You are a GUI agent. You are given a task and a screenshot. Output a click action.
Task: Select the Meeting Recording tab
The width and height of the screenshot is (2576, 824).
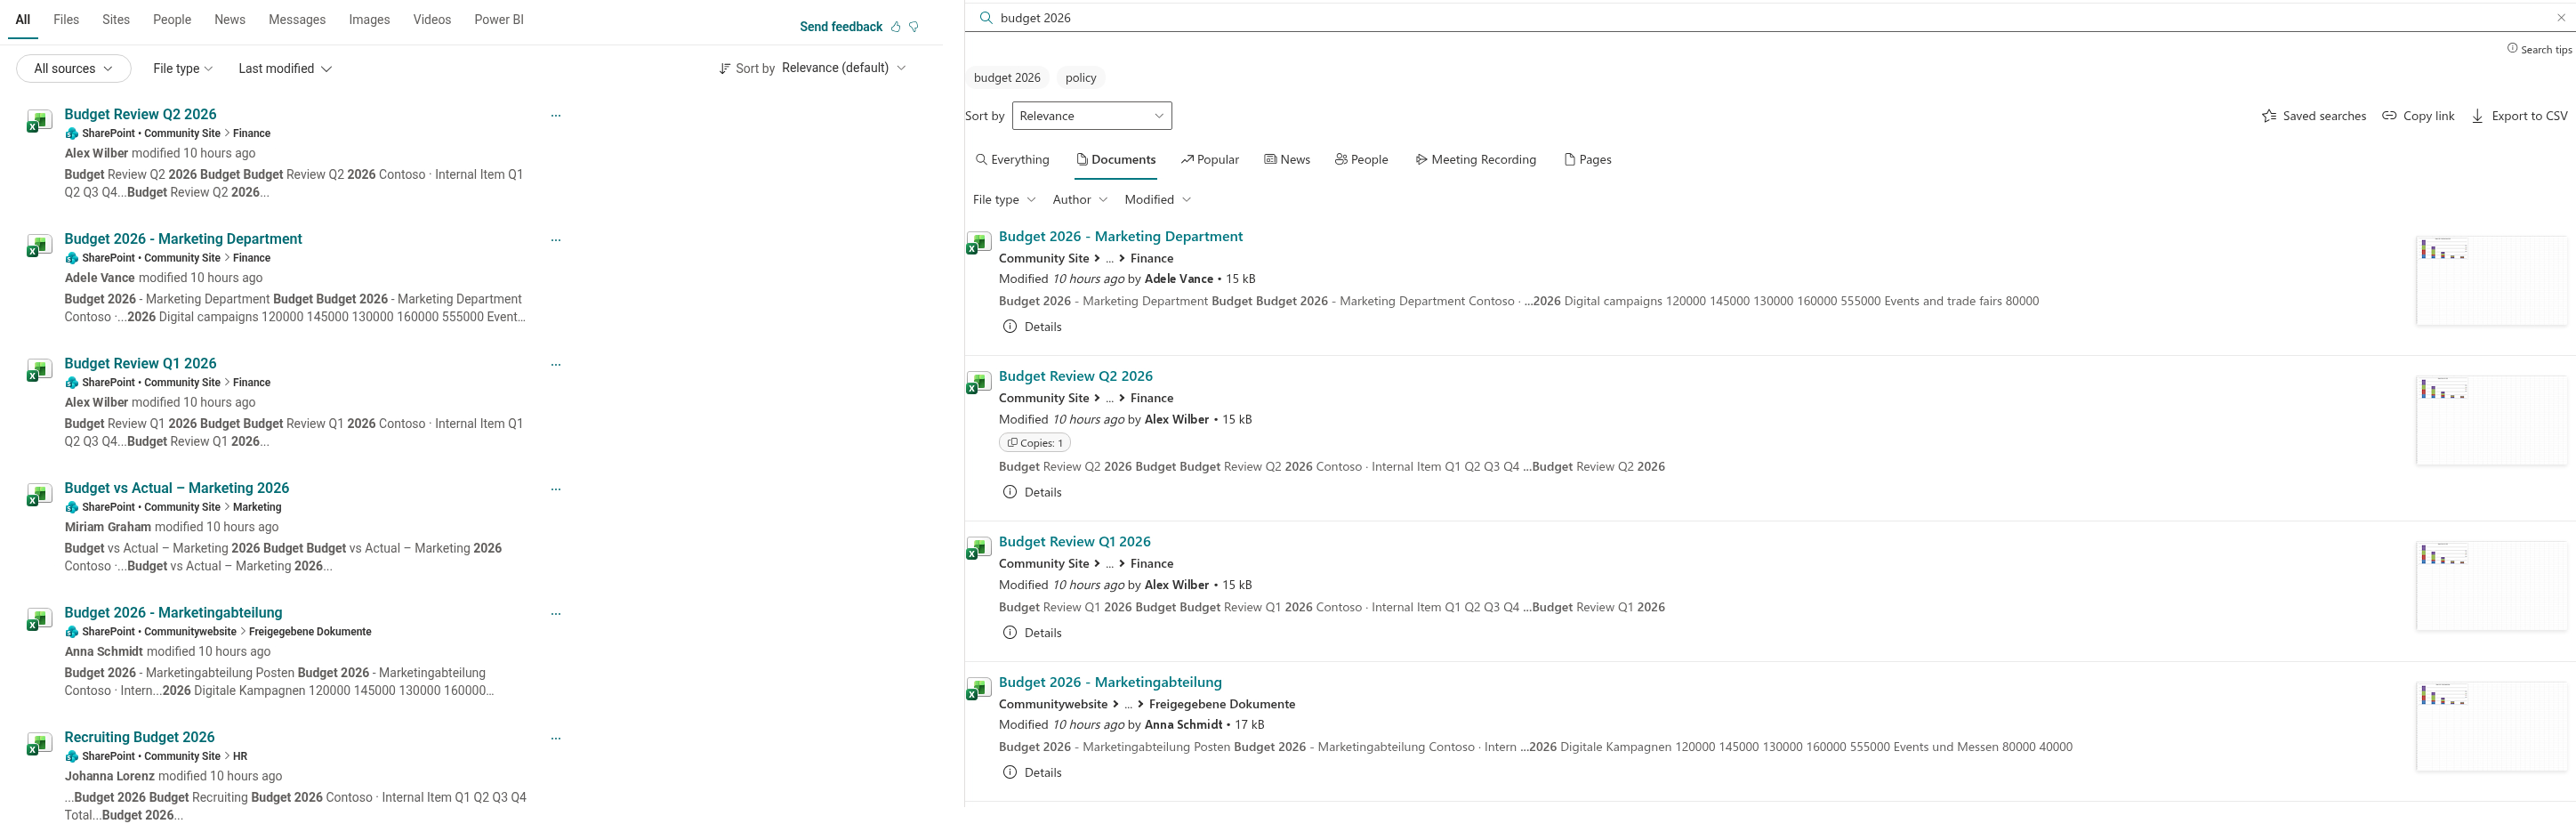1476,160
